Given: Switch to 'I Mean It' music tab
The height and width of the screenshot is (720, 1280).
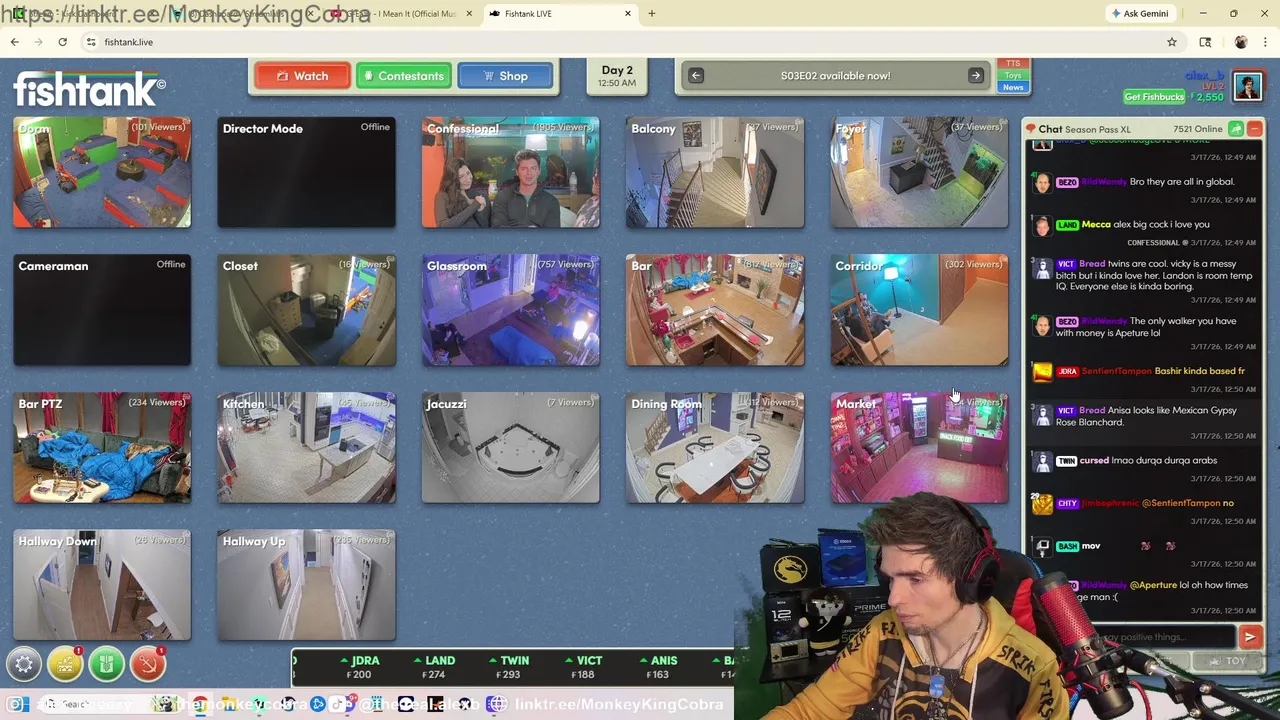Looking at the screenshot, I should [x=400, y=14].
